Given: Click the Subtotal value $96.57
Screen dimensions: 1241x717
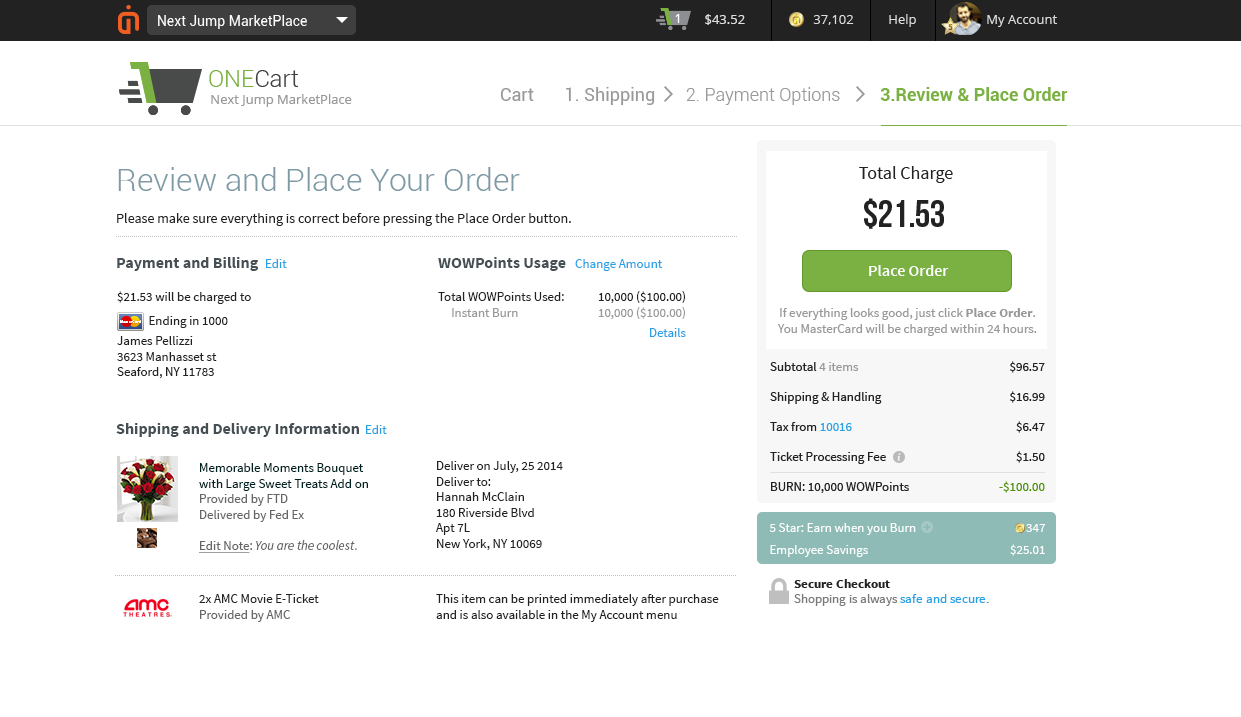Looking at the screenshot, I should coord(1027,367).
